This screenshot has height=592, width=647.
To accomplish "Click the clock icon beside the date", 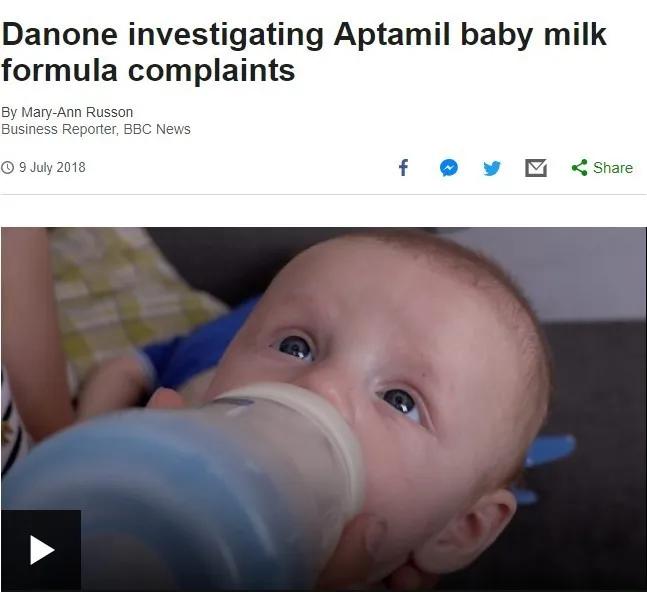I will [8, 167].
